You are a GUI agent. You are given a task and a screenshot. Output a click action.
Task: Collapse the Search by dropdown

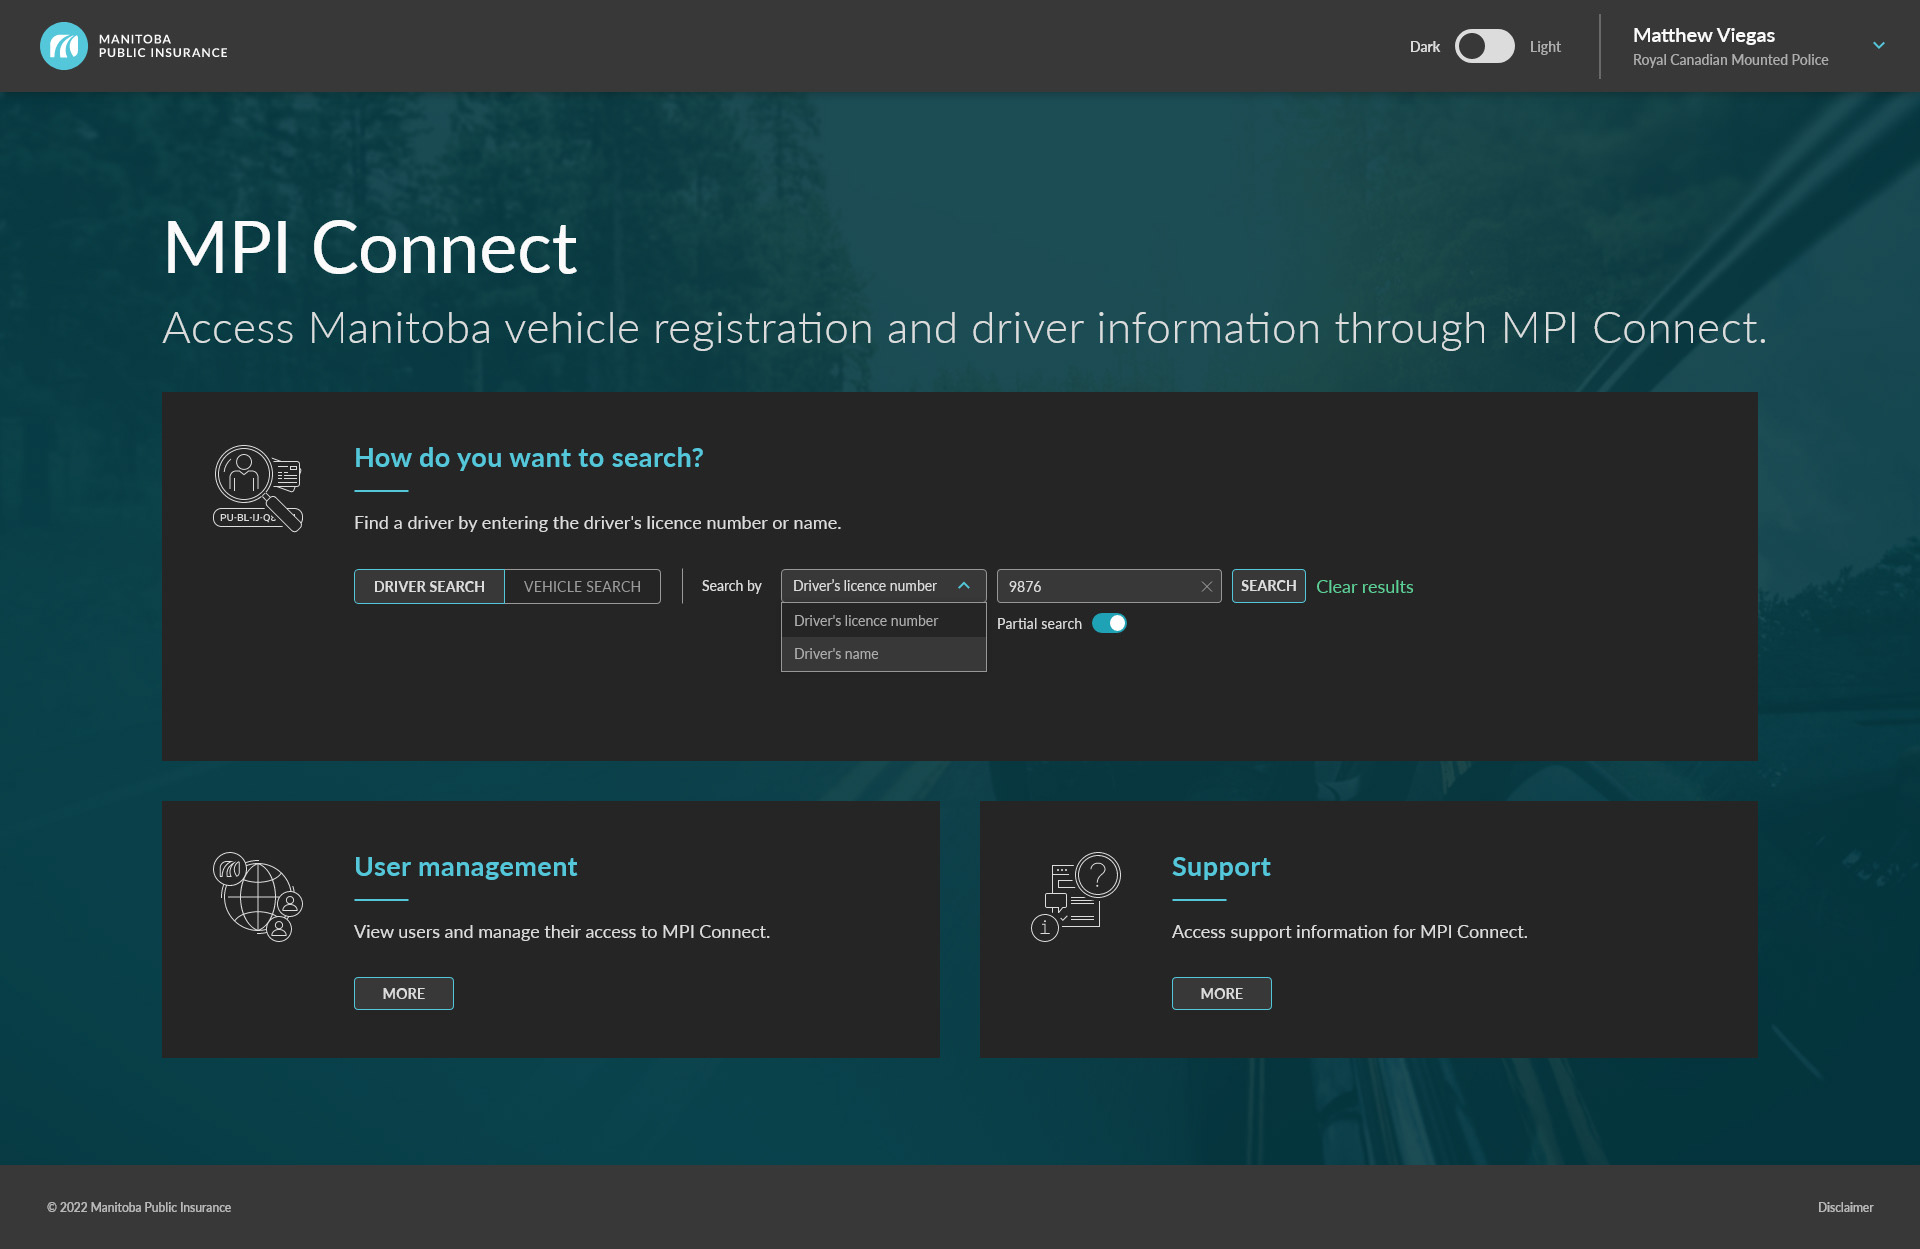click(883, 586)
